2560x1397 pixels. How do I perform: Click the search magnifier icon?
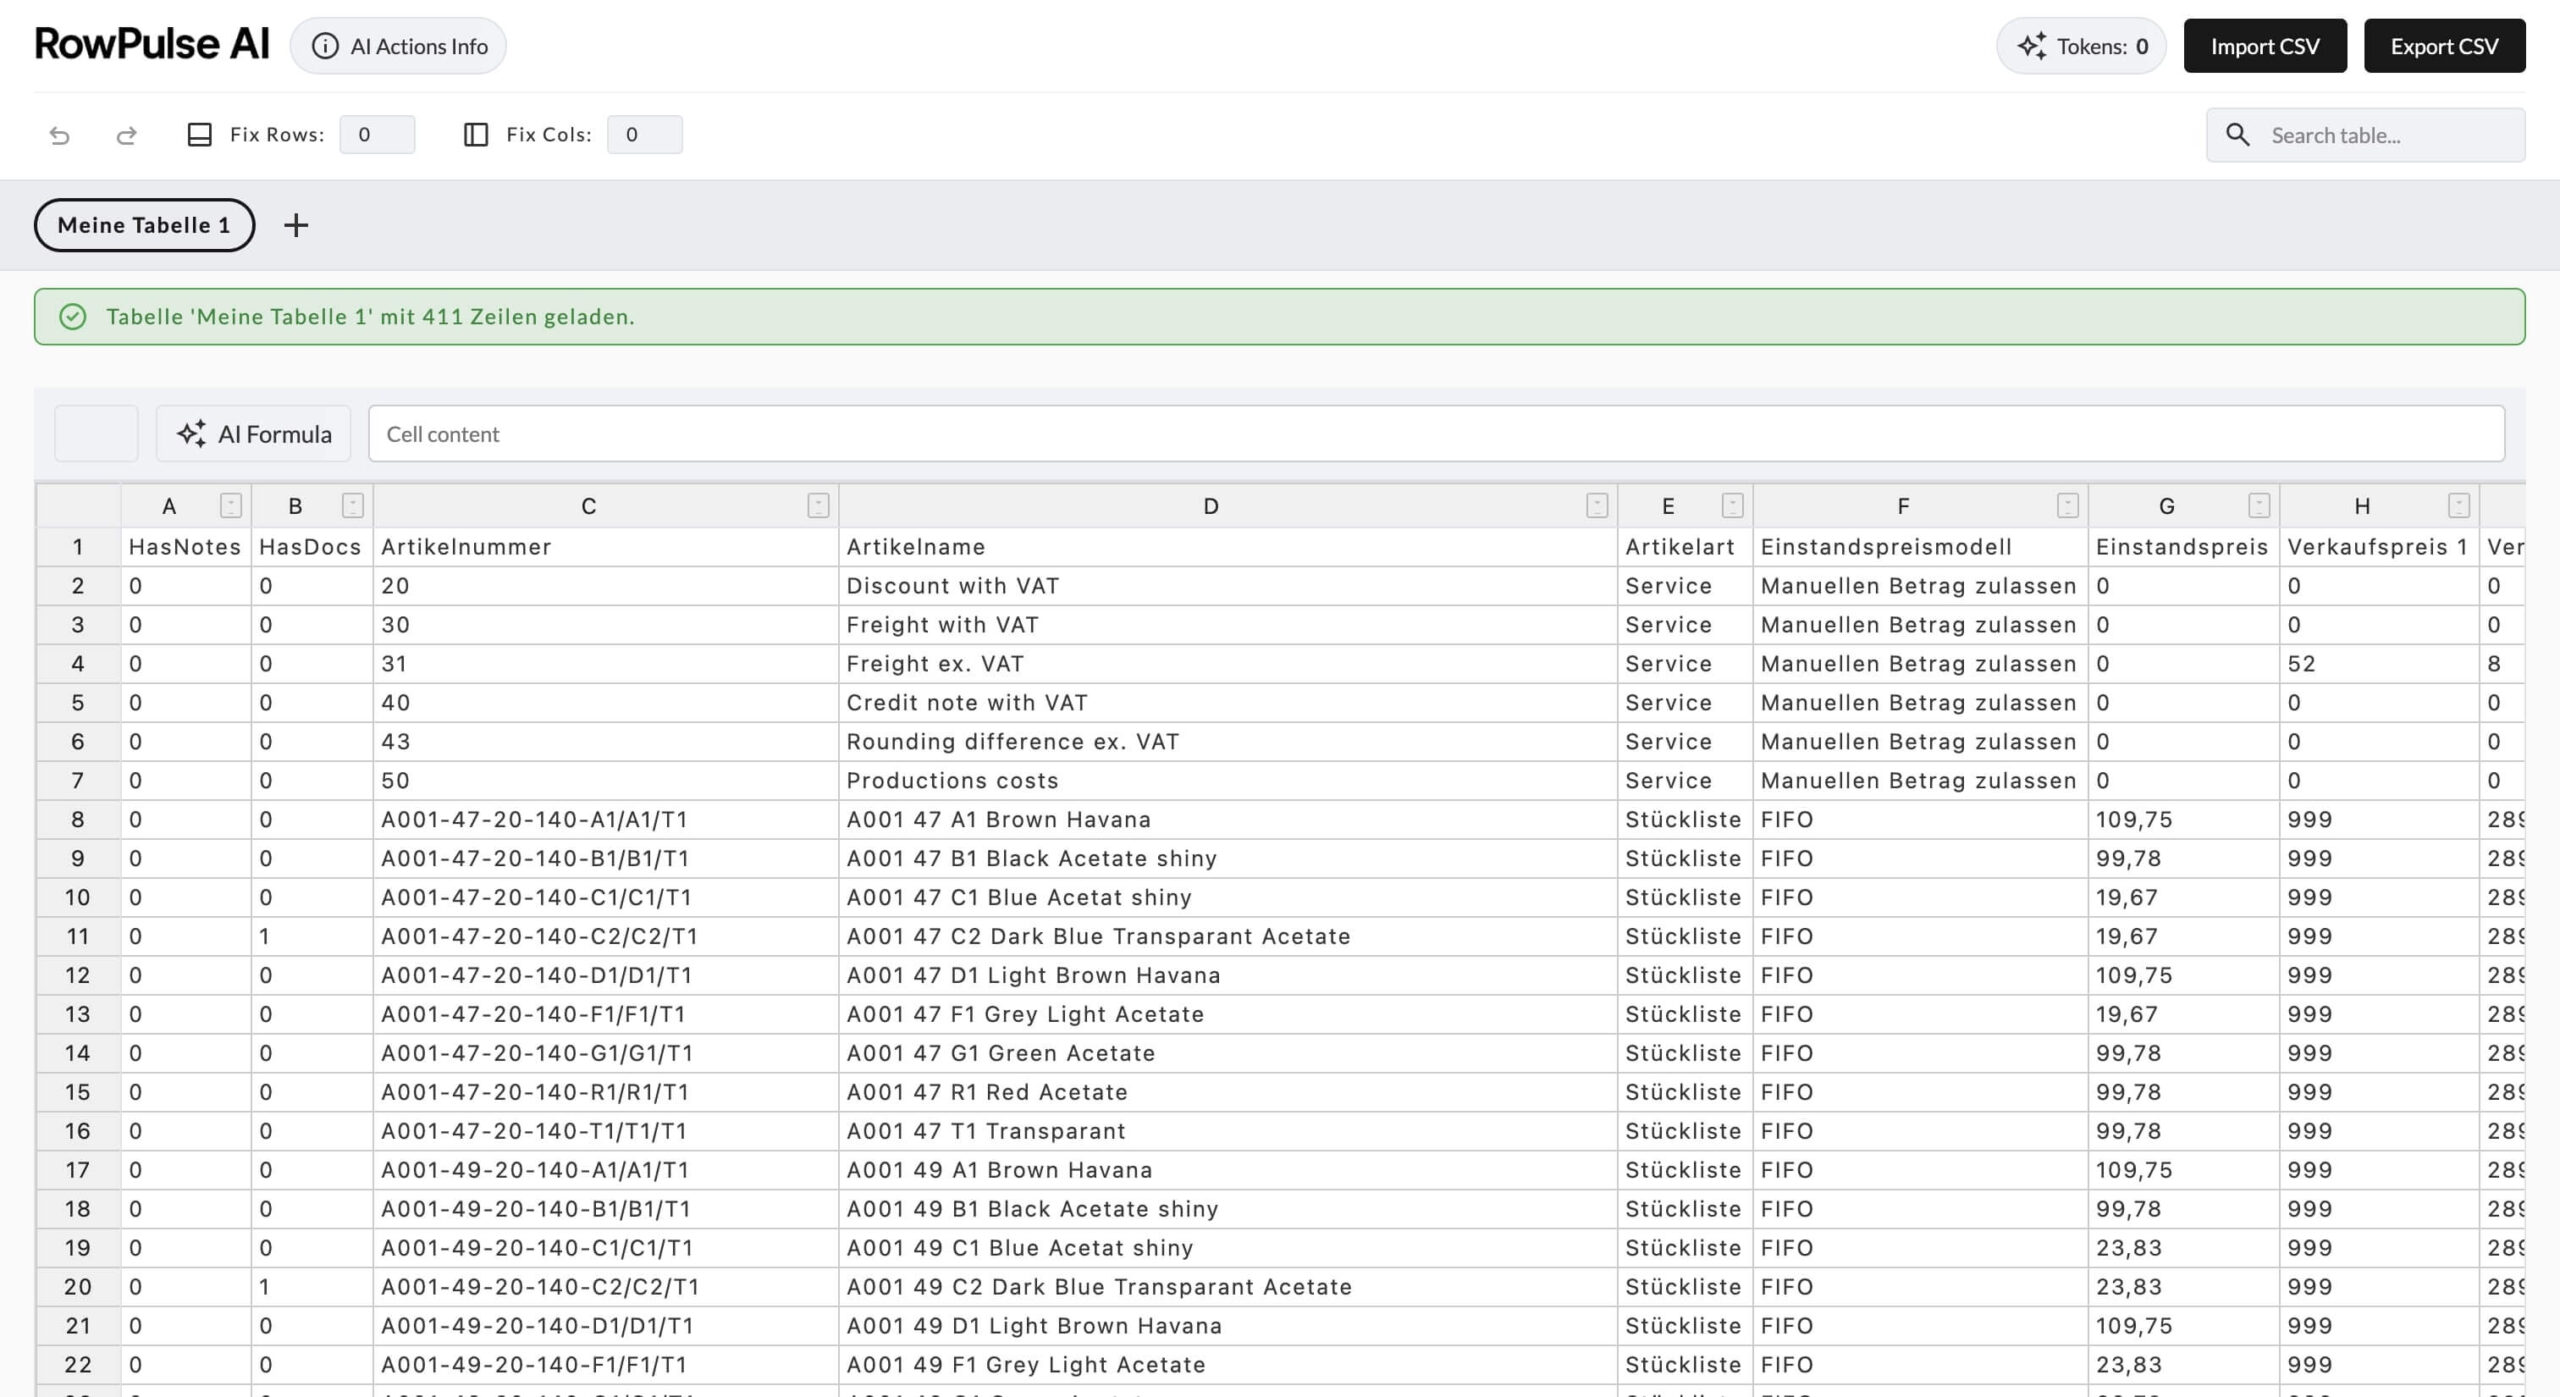pos(2238,135)
